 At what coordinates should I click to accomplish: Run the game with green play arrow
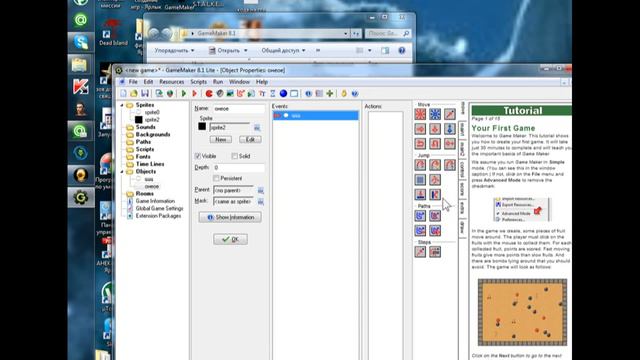(x=184, y=93)
